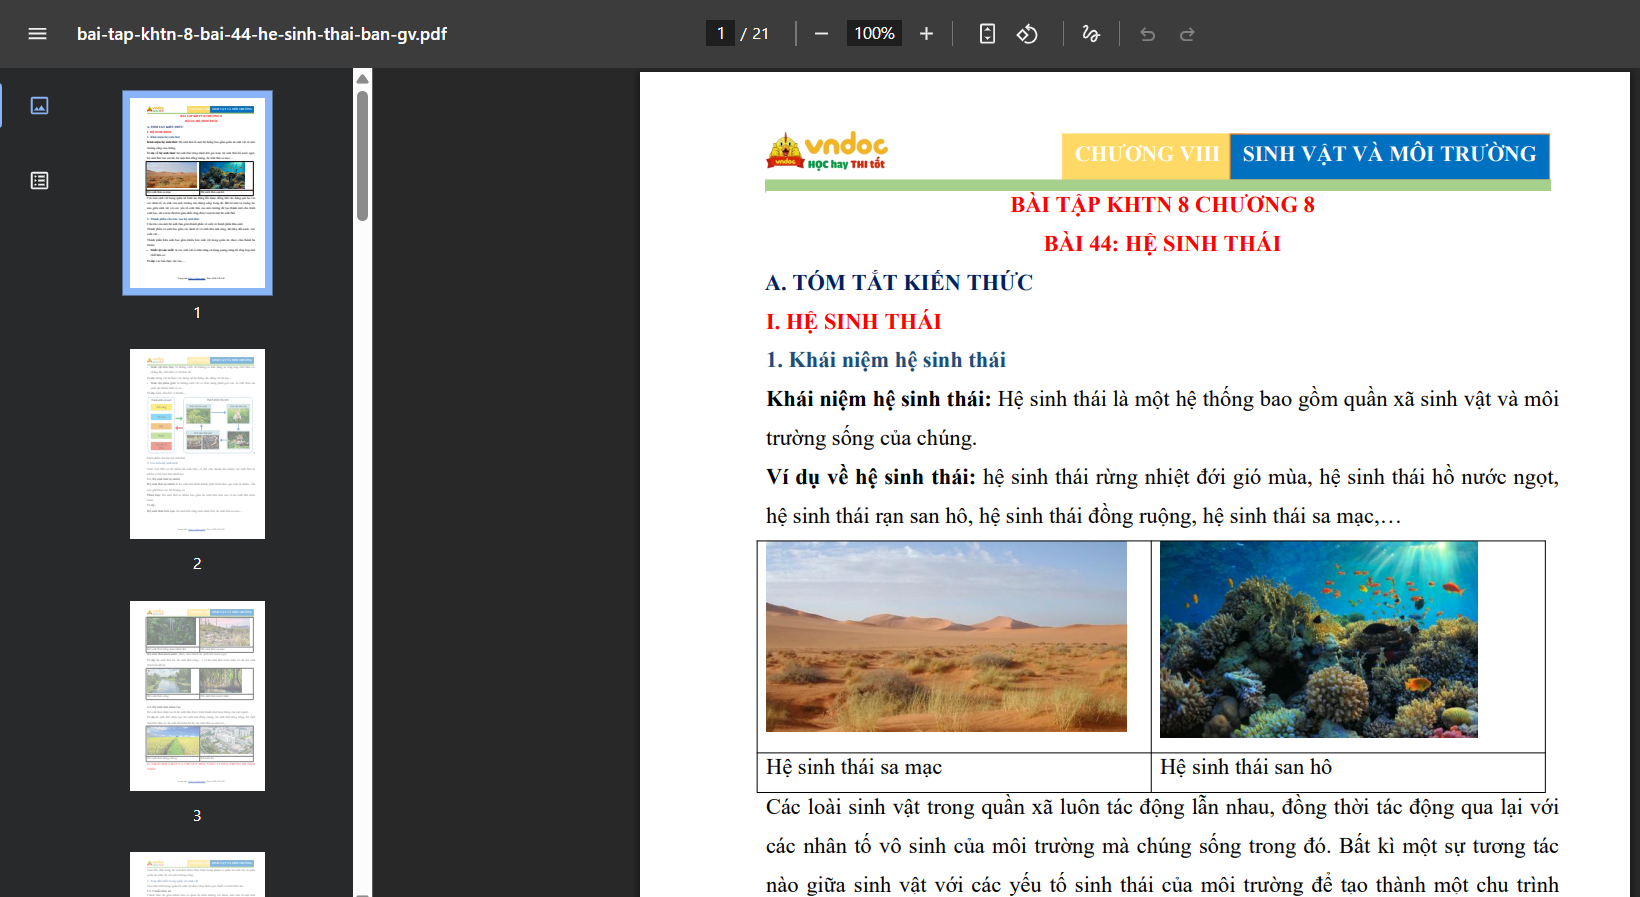Open the sidebar hamburger menu

pos(38,34)
